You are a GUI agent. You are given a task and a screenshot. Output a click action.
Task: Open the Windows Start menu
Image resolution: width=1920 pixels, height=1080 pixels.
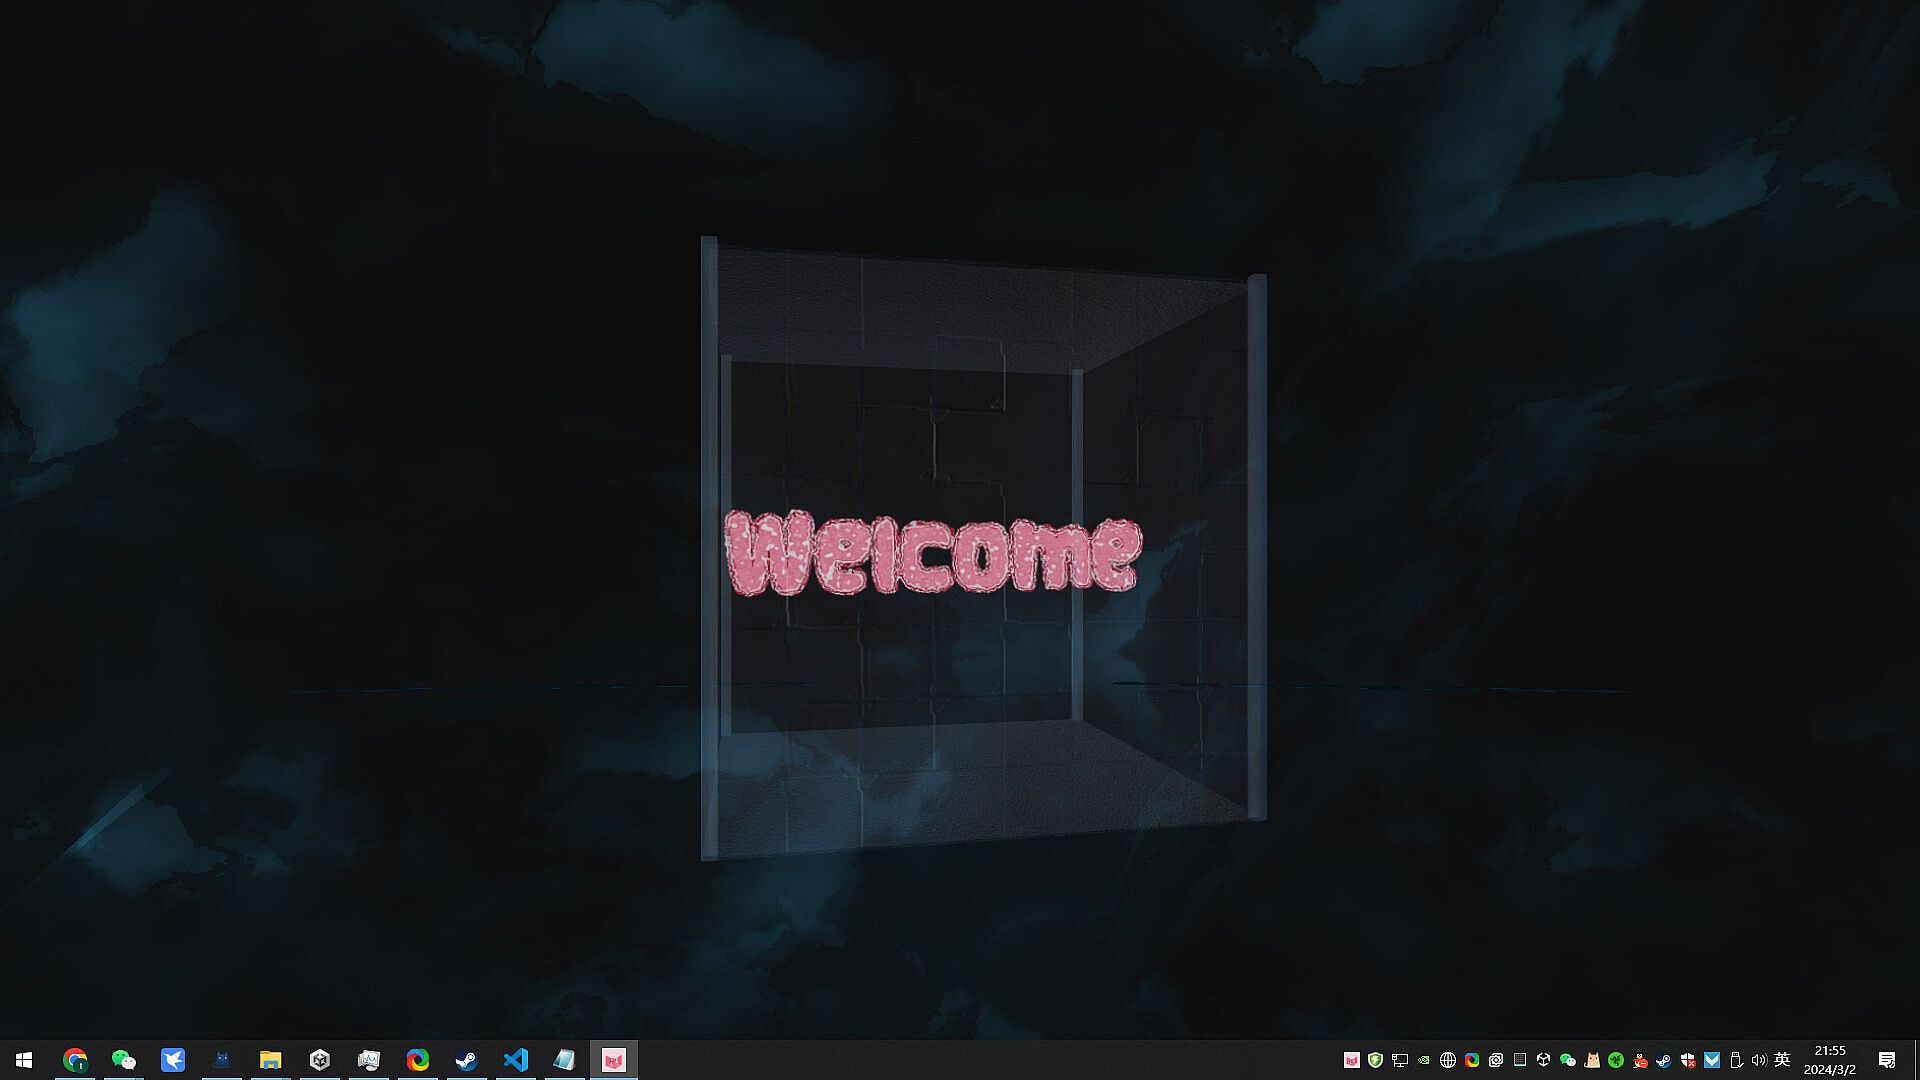click(x=24, y=1060)
